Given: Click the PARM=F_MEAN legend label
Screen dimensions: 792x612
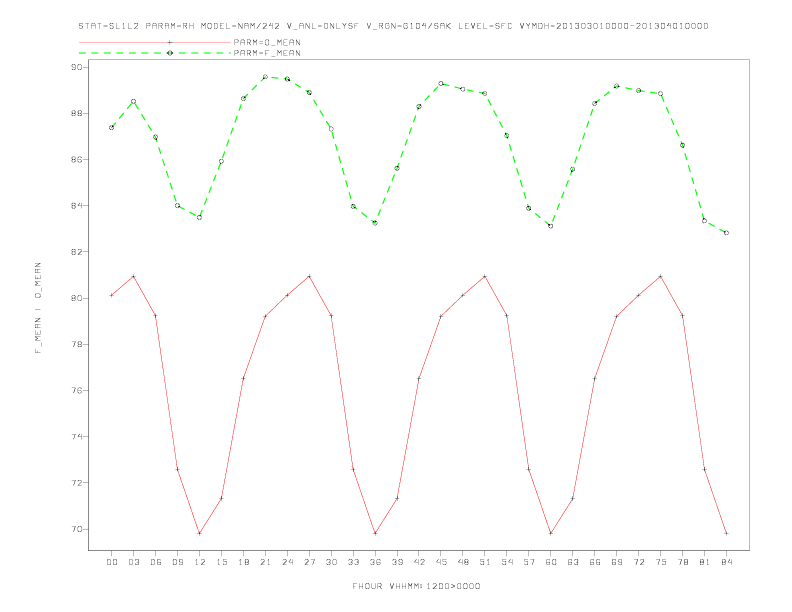Looking at the screenshot, I should point(267,53).
